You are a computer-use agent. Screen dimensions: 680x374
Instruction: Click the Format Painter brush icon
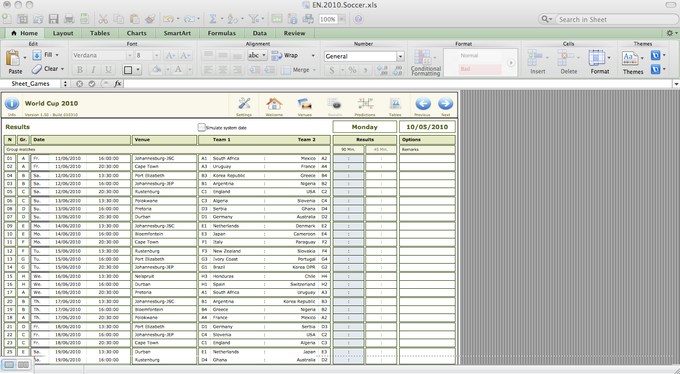pyautogui.click(x=150, y=19)
